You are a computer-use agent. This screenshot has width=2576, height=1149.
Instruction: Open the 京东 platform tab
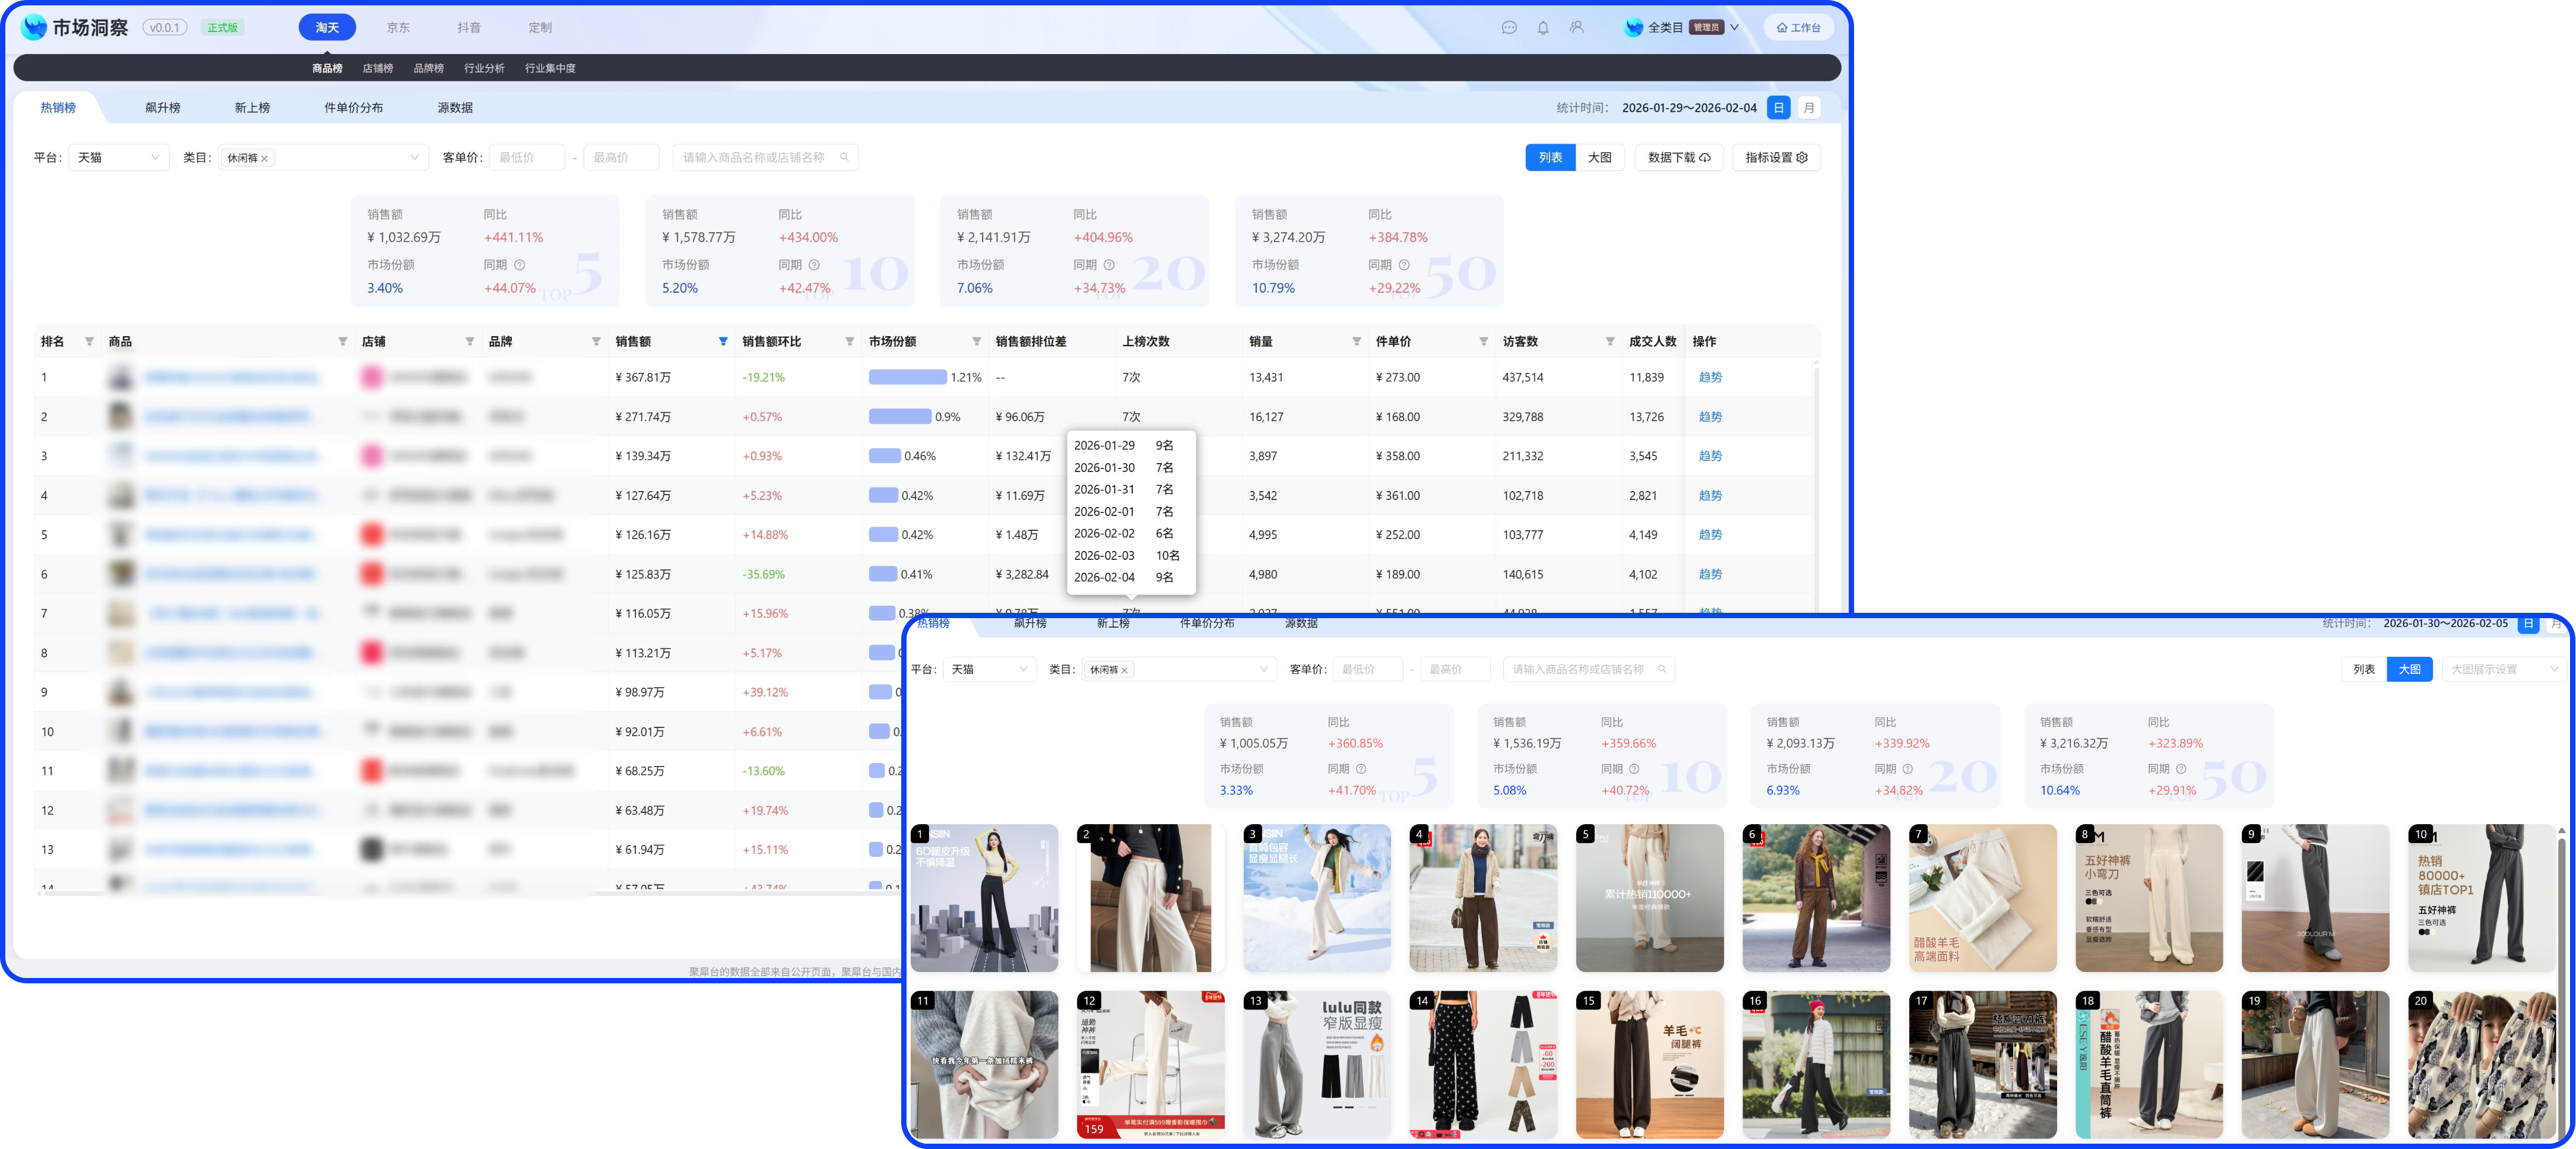[398, 28]
